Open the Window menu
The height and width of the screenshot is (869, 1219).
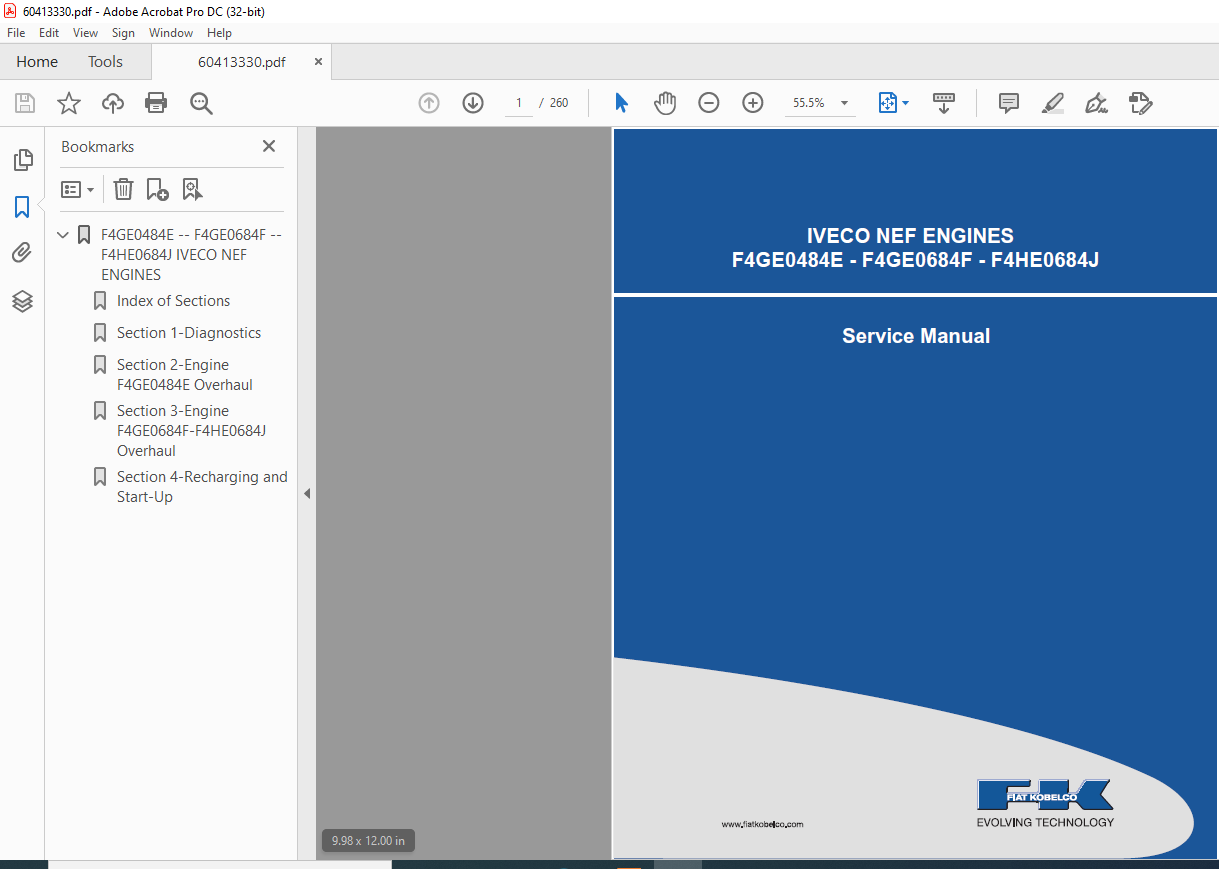click(x=171, y=33)
